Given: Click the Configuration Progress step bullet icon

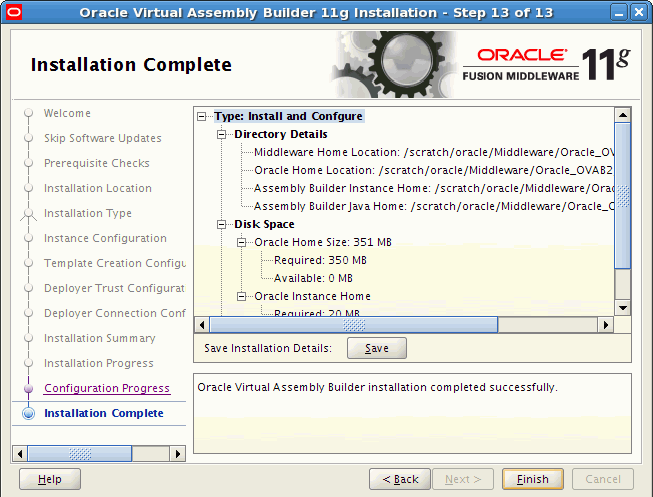Looking at the screenshot, I should (28, 388).
